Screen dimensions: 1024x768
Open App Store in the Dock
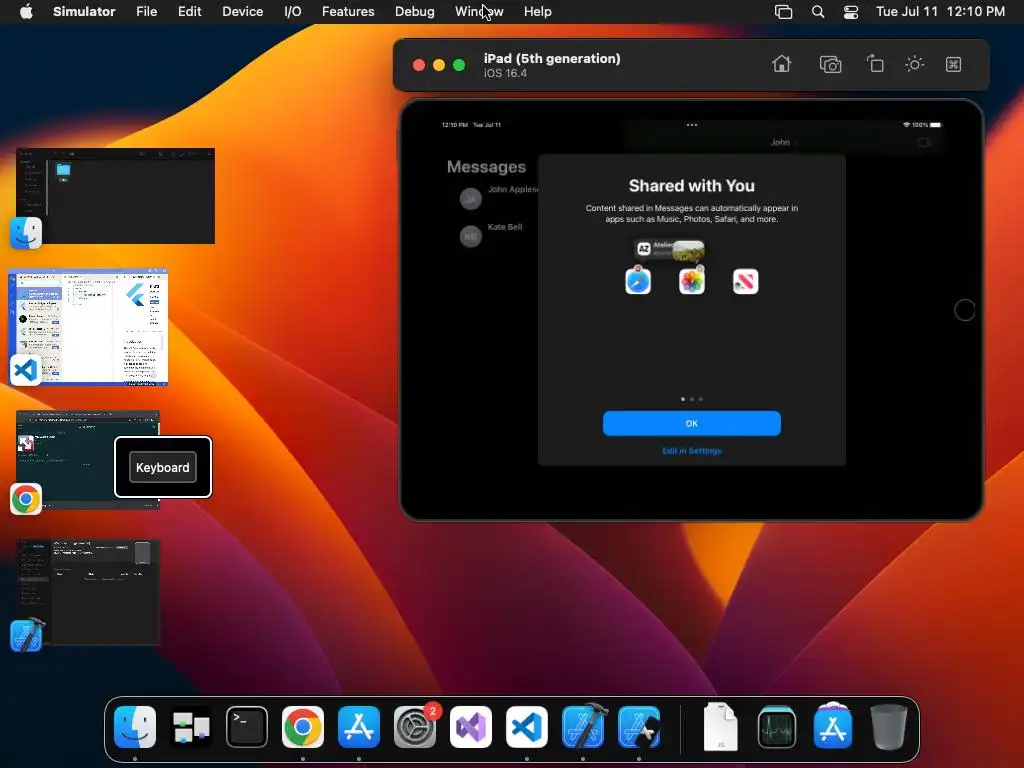(359, 727)
